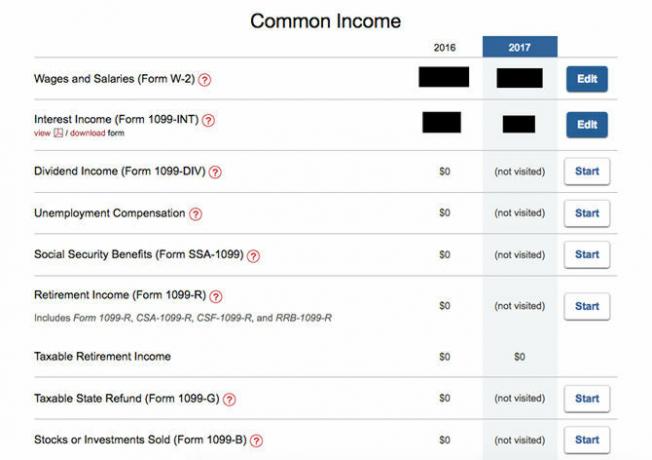
Task: Edit the Interest Income entry
Action: coord(587,125)
